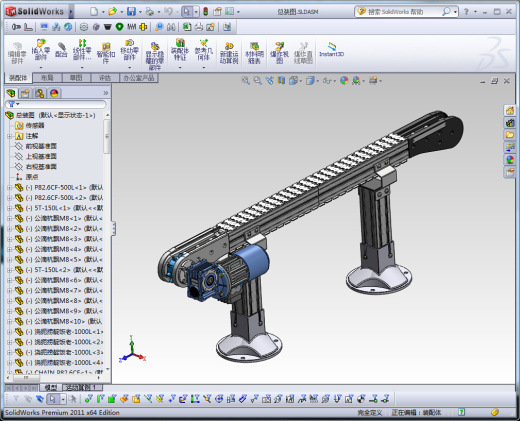Click the Zoom to Fit magnifier icon
520x421 pixels.
[x=246, y=80]
